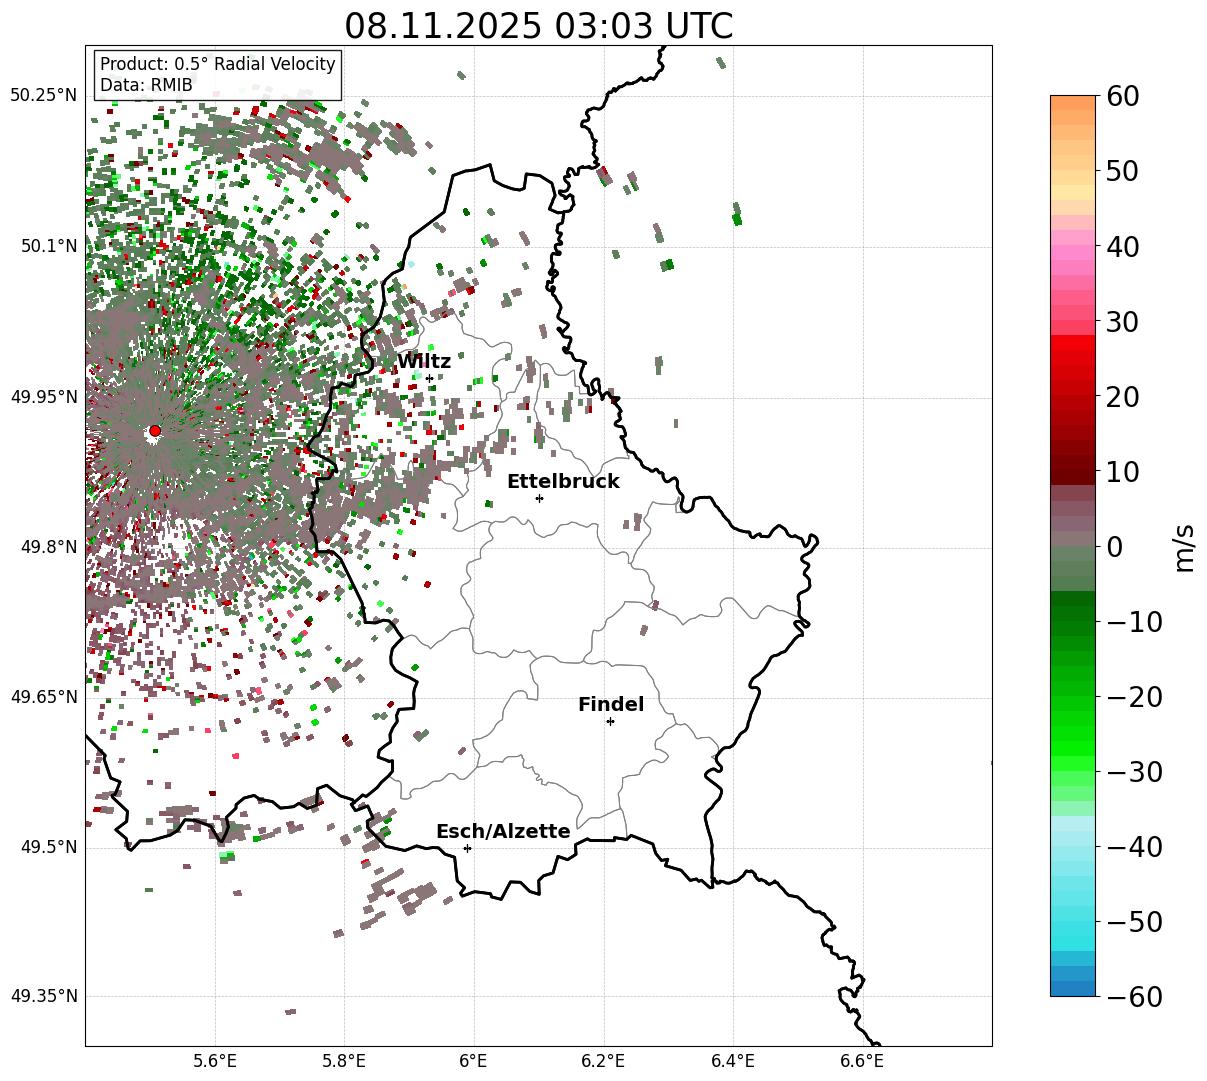Click the plot title 08.11.2025 03:03 UTC

(538, 26)
